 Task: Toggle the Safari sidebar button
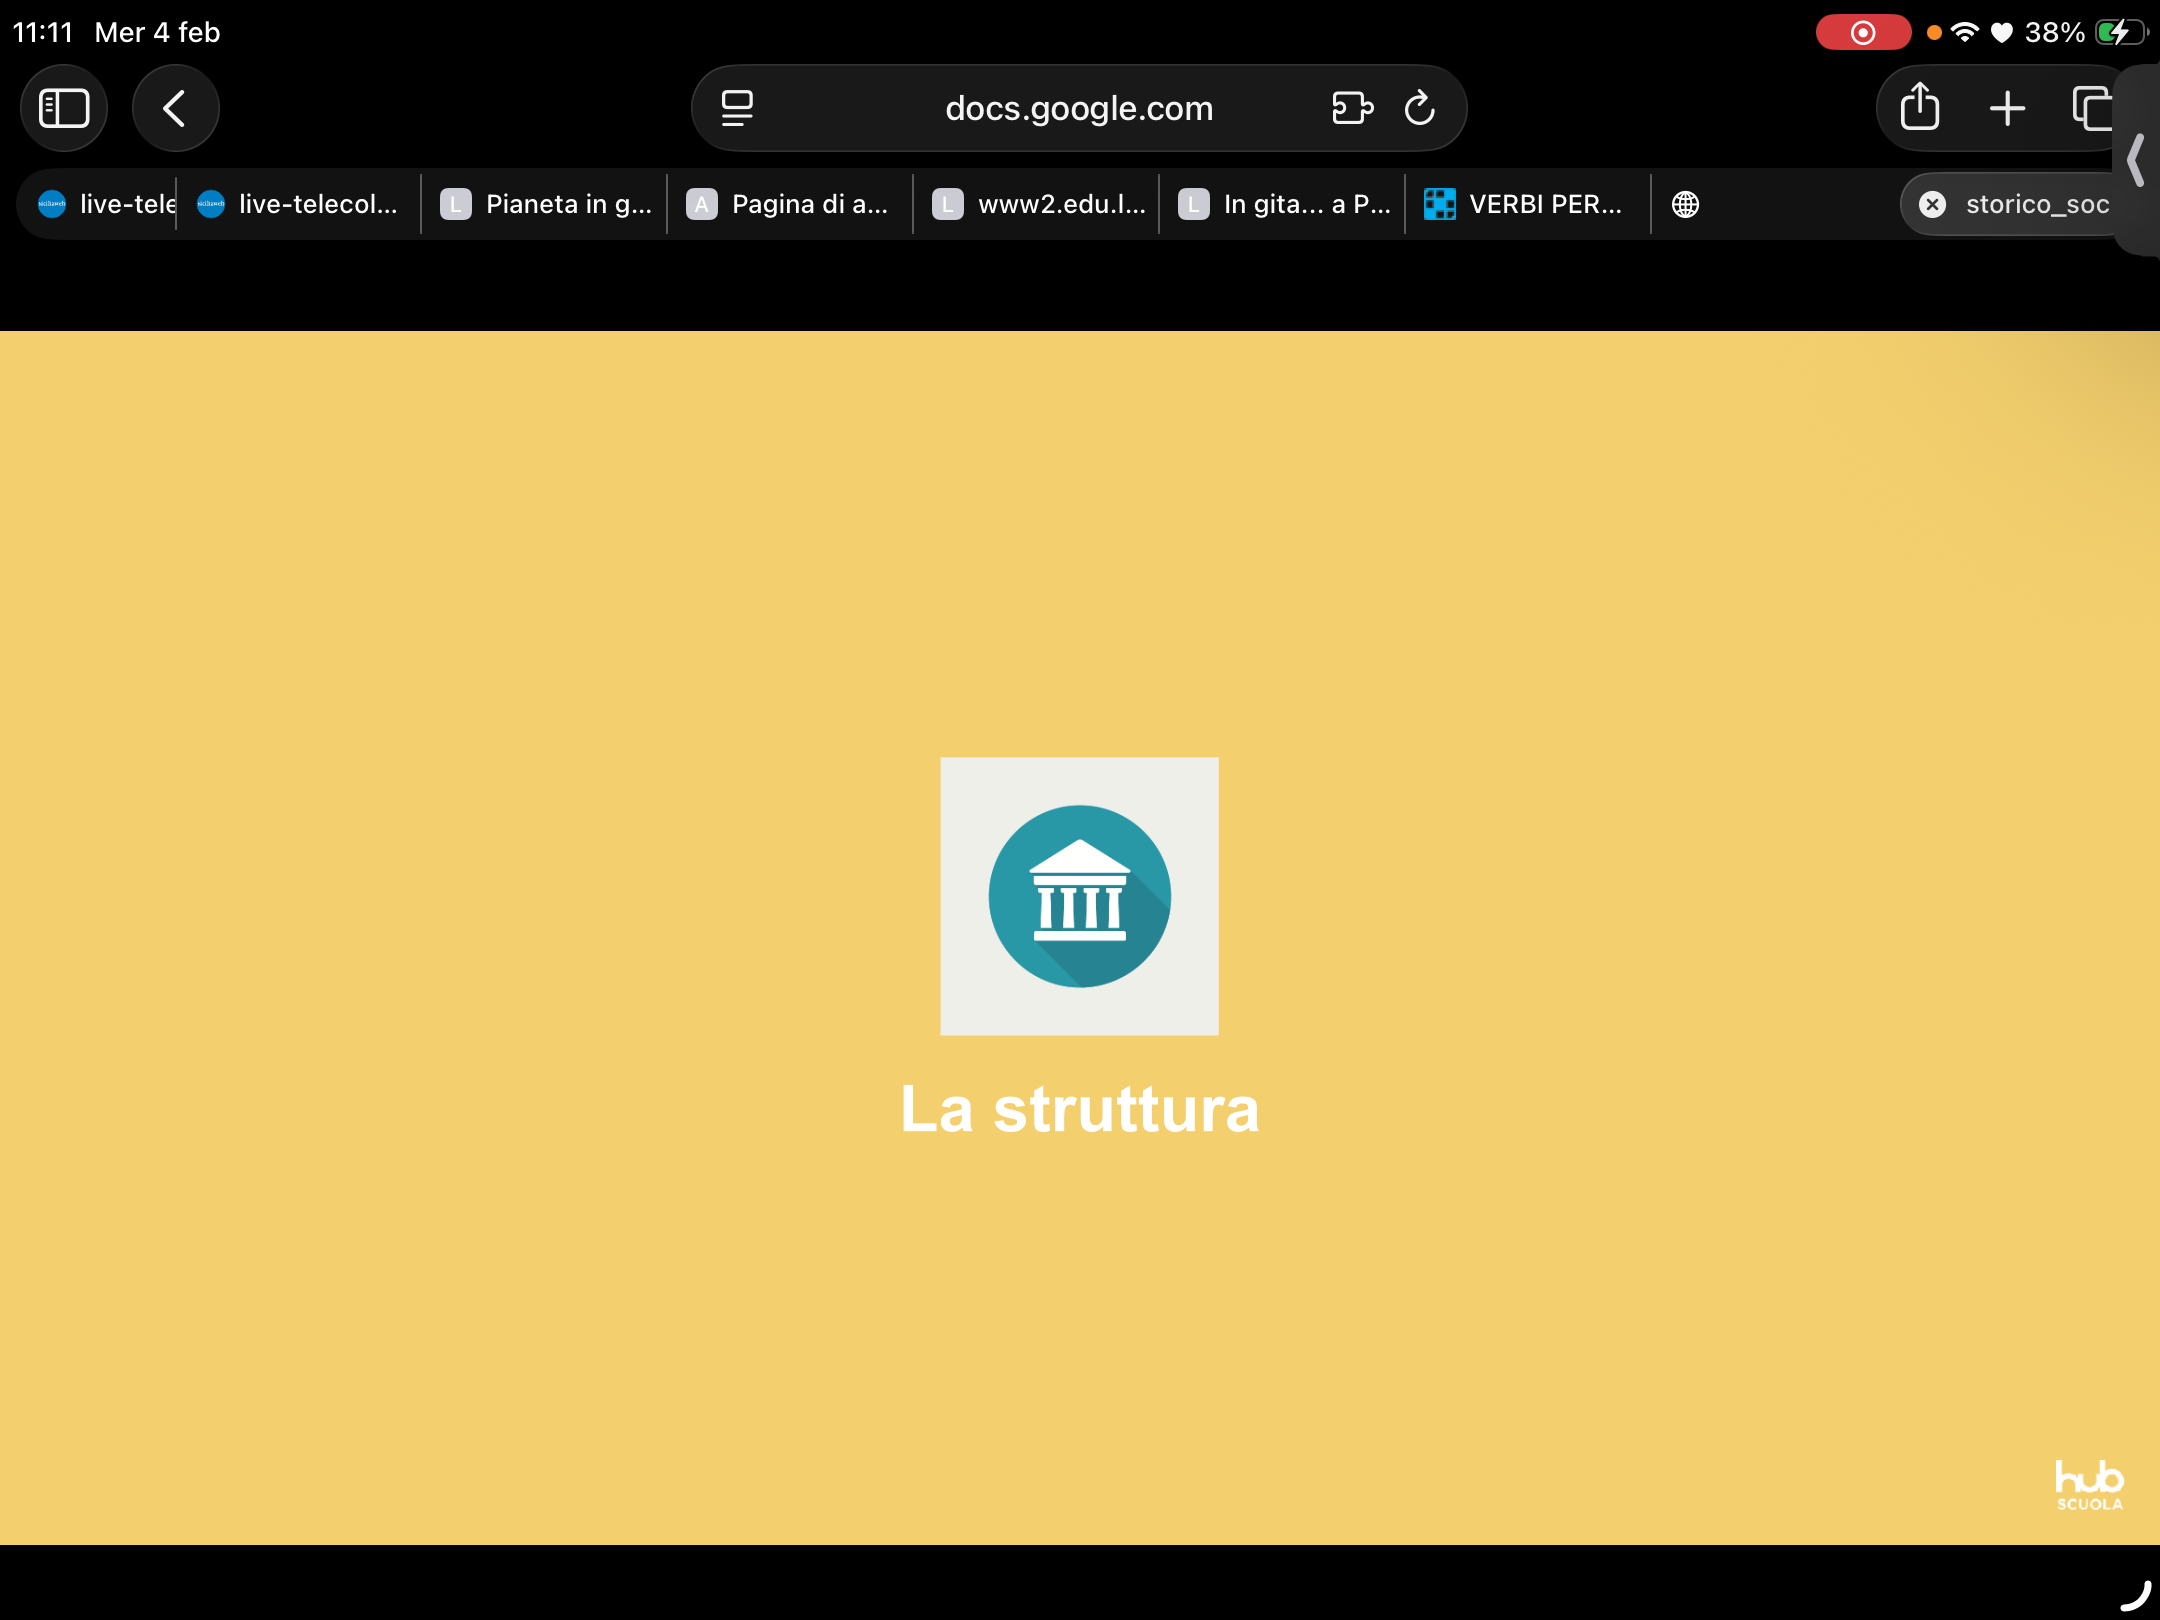point(64,108)
